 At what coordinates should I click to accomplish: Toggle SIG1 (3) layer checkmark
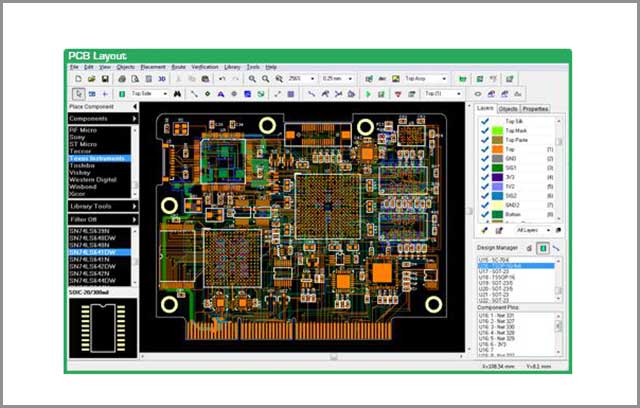tap(485, 168)
